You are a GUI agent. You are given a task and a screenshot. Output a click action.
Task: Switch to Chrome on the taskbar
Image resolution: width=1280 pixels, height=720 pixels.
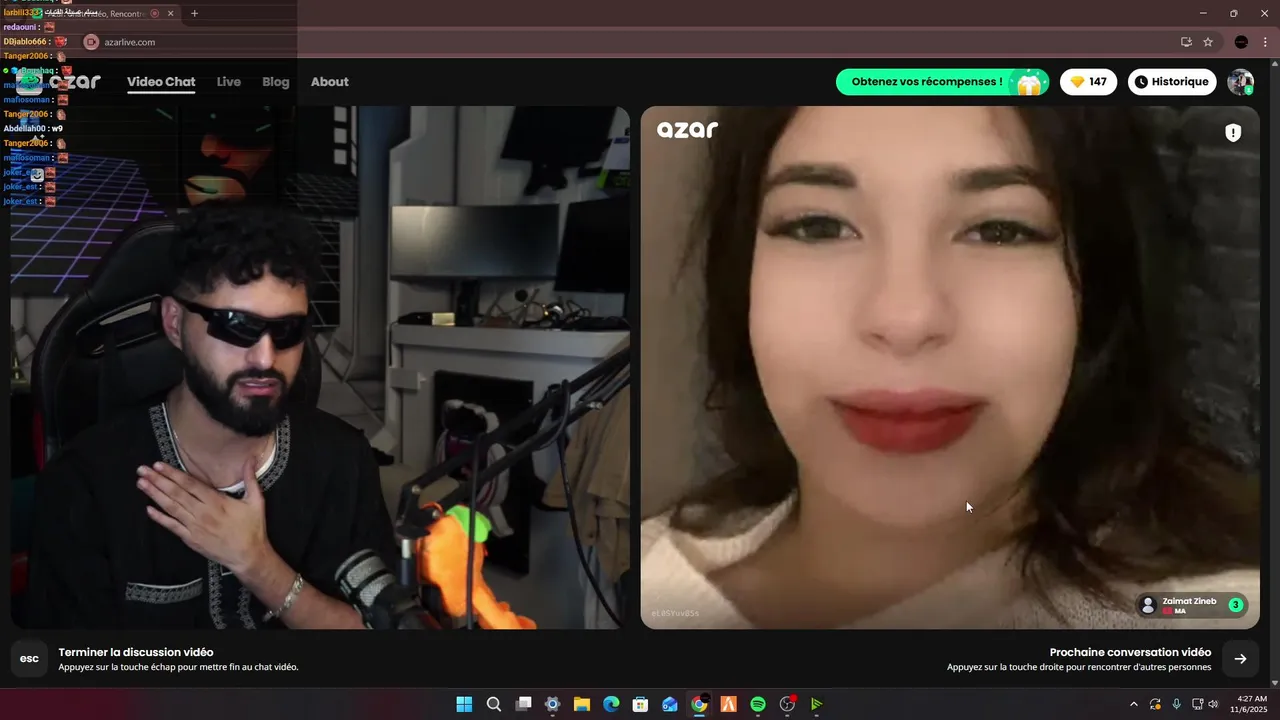(699, 704)
